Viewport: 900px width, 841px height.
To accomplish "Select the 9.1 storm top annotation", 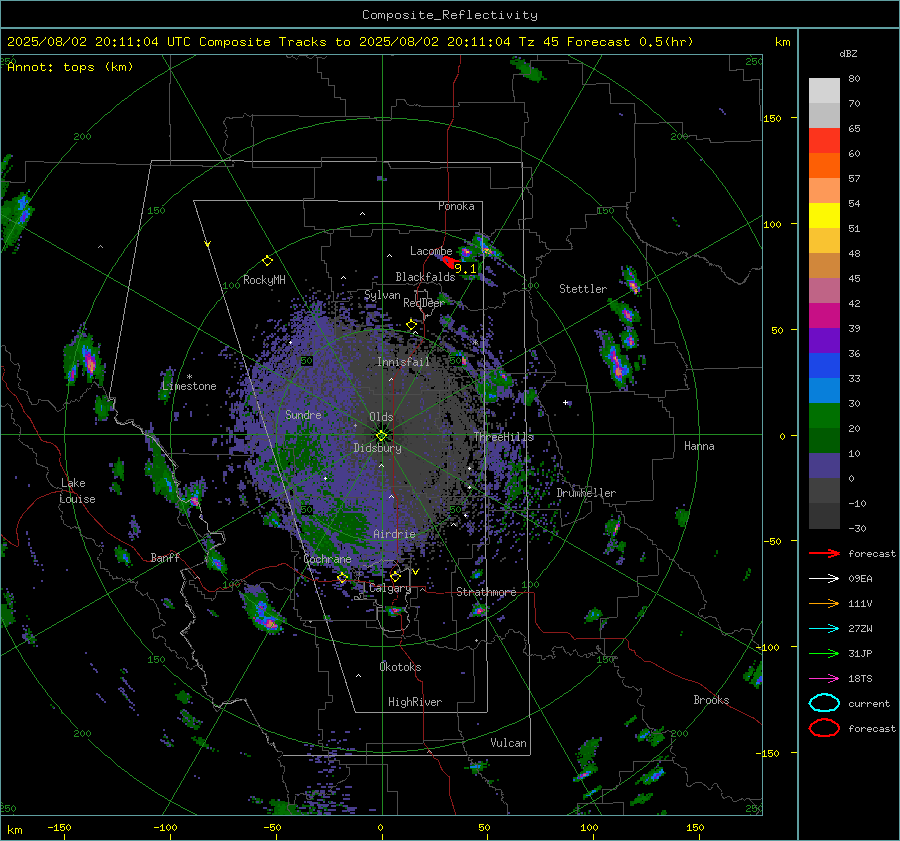I will coord(465,268).
